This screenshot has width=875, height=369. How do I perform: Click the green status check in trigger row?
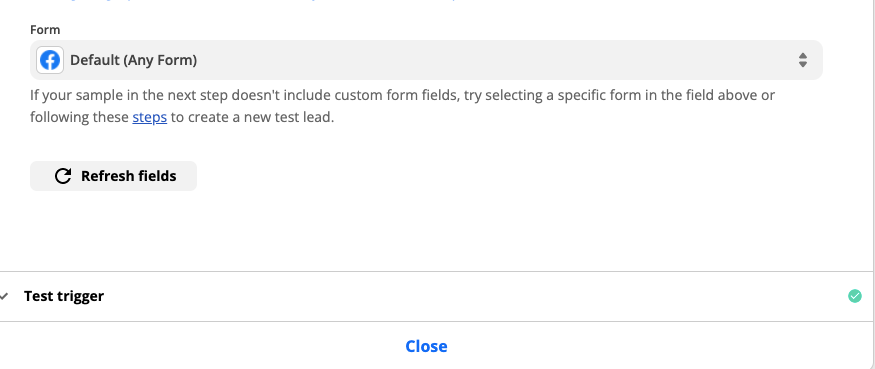point(854,296)
